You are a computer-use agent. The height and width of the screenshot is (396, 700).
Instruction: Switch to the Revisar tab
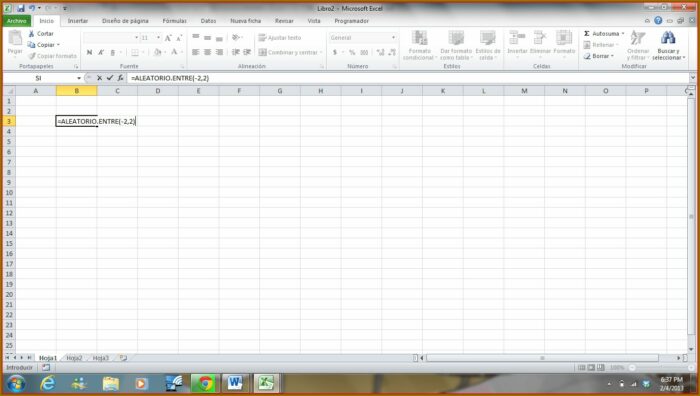pos(284,21)
